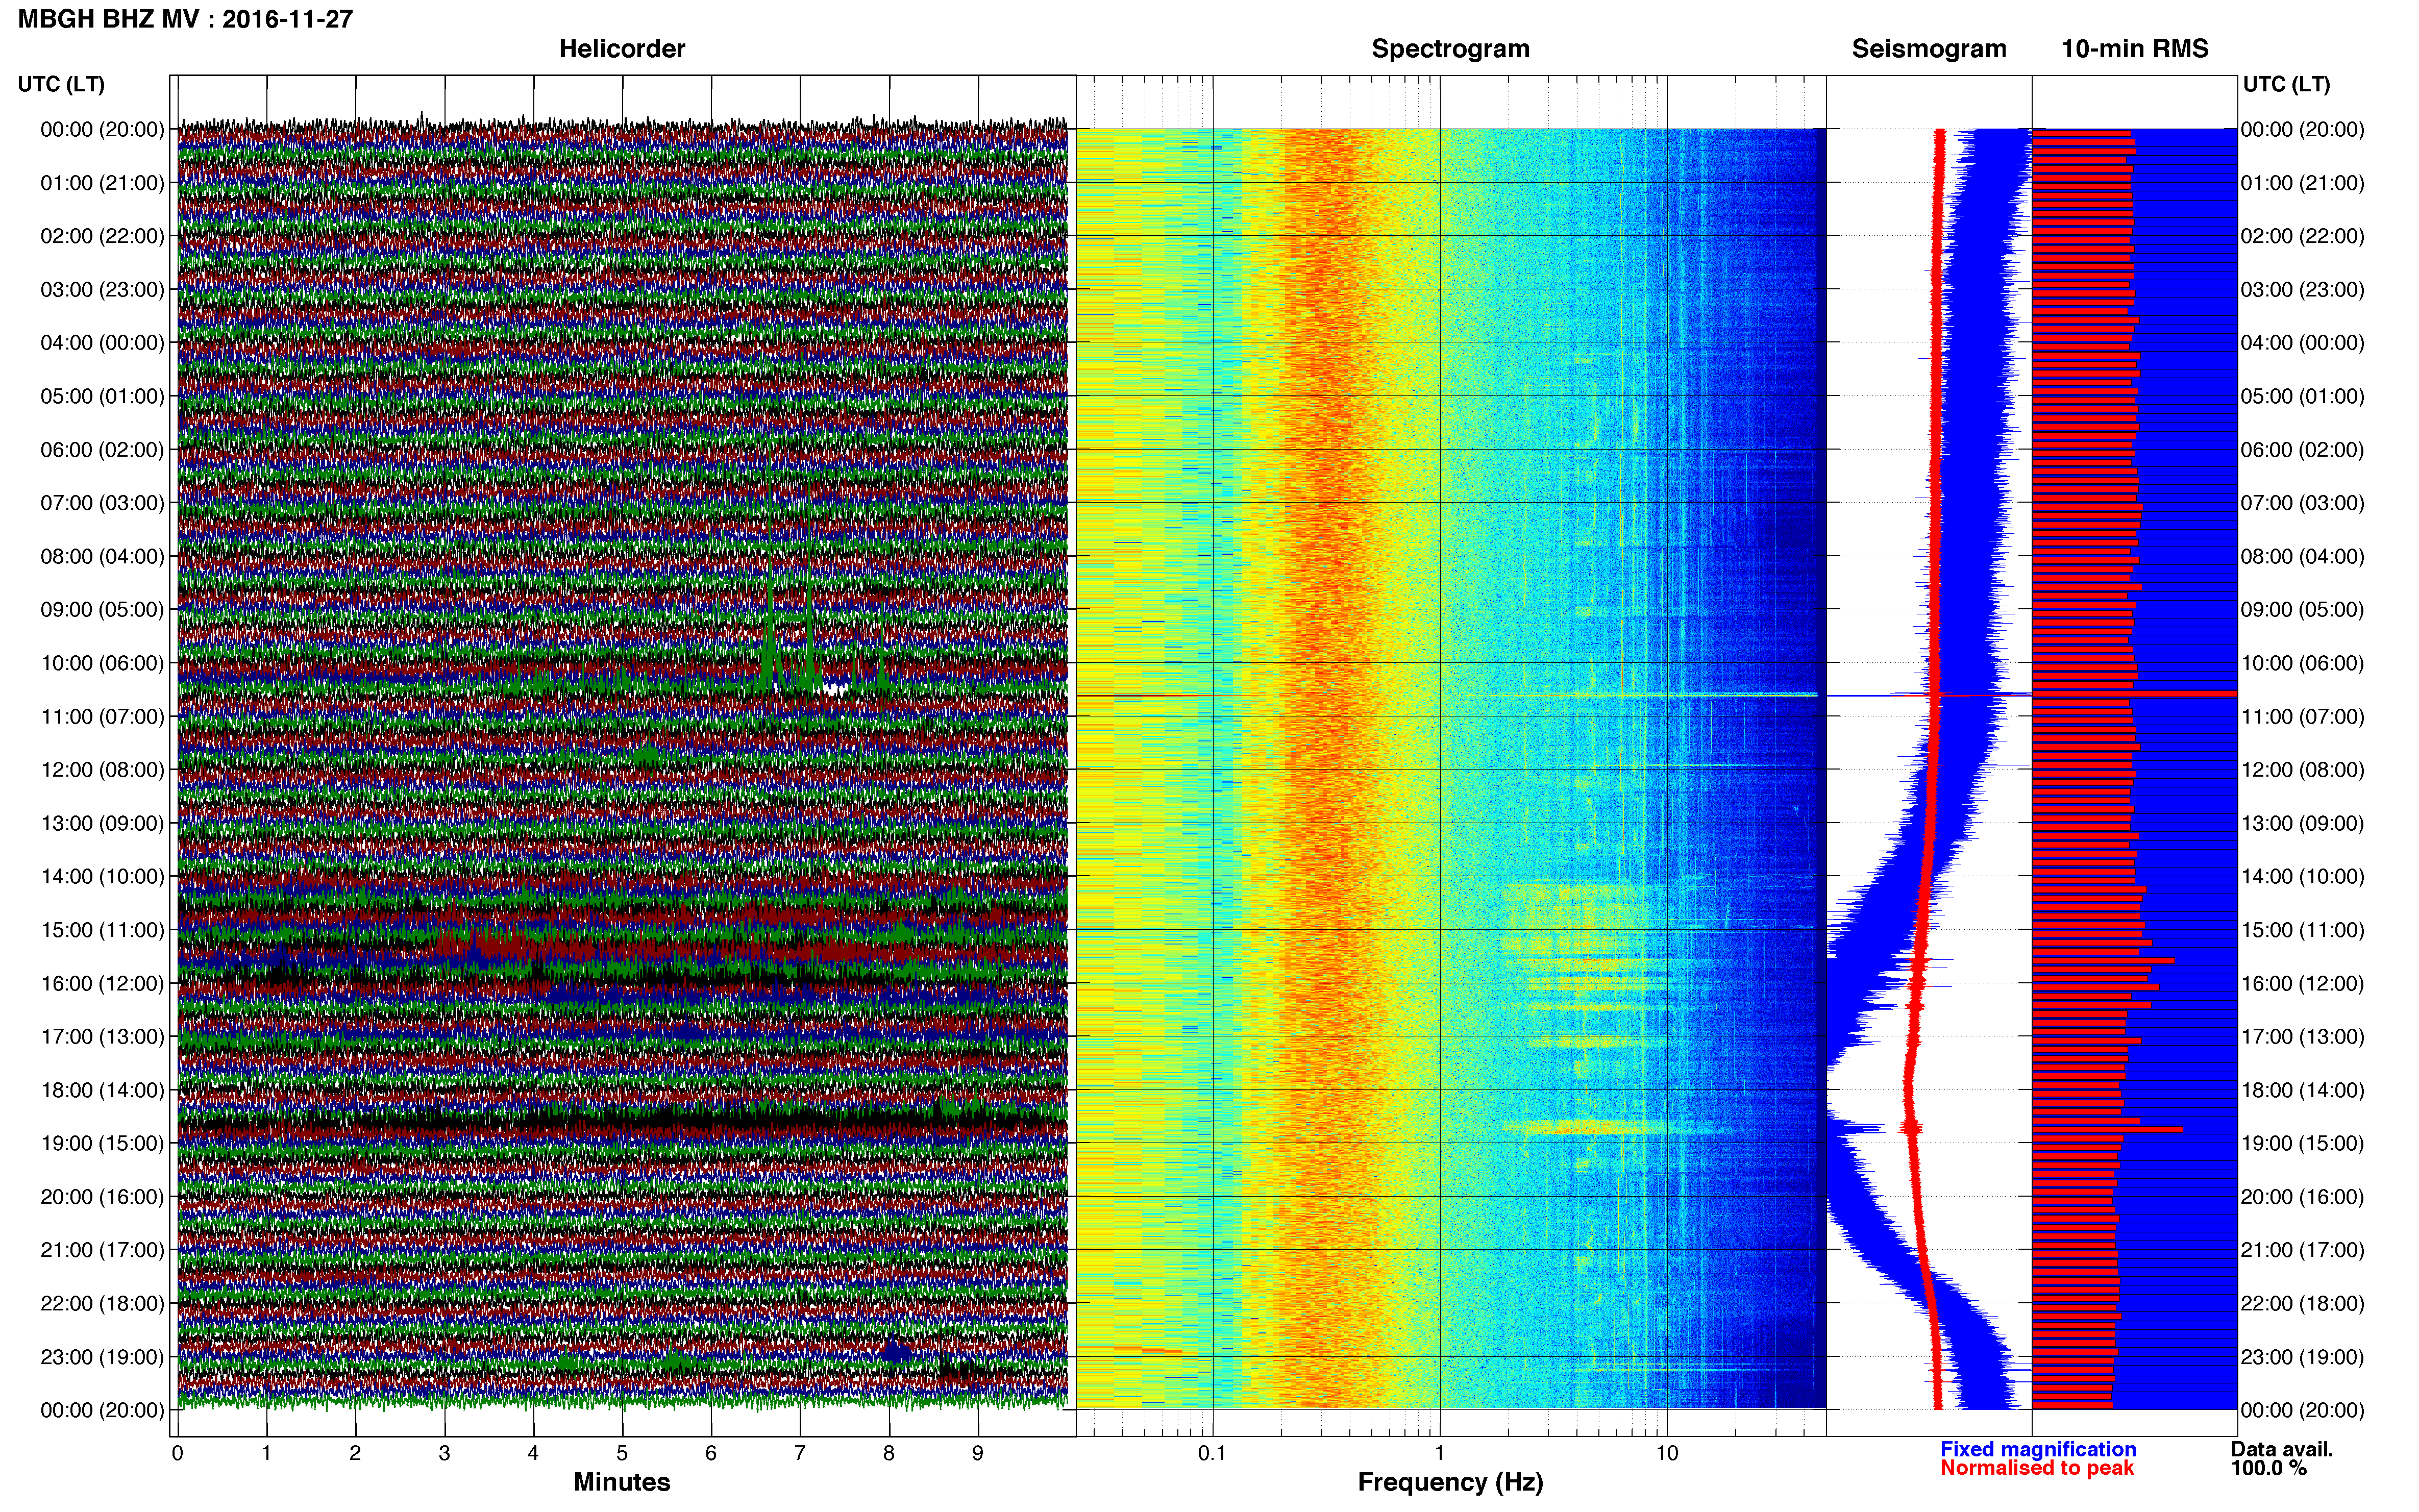Click left time label '03:00 (23:00)'
The image size is (2419, 1512).
click(102, 290)
